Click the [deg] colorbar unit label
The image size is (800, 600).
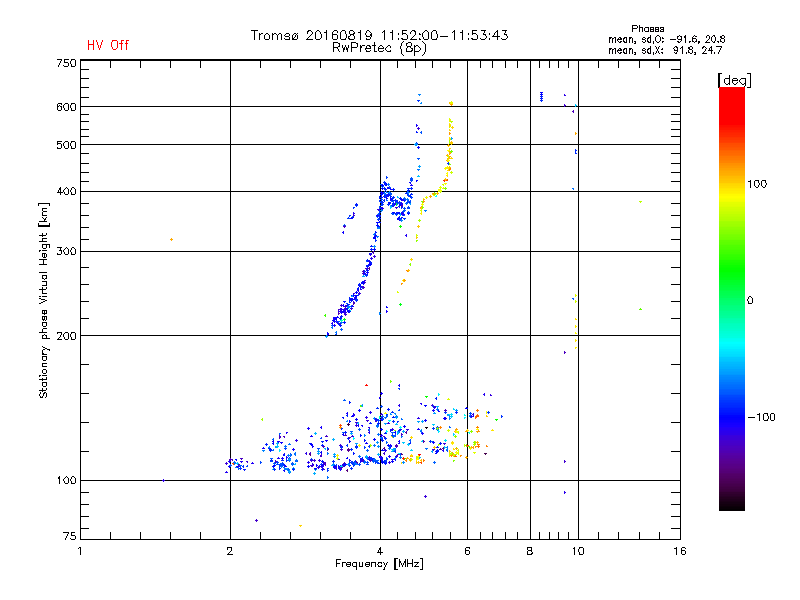[734, 79]
